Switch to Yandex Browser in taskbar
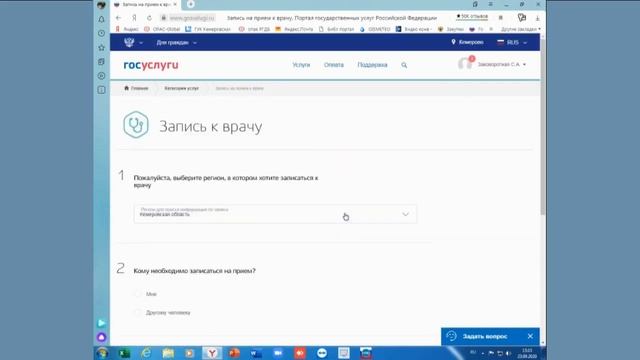 pos(212,353)
